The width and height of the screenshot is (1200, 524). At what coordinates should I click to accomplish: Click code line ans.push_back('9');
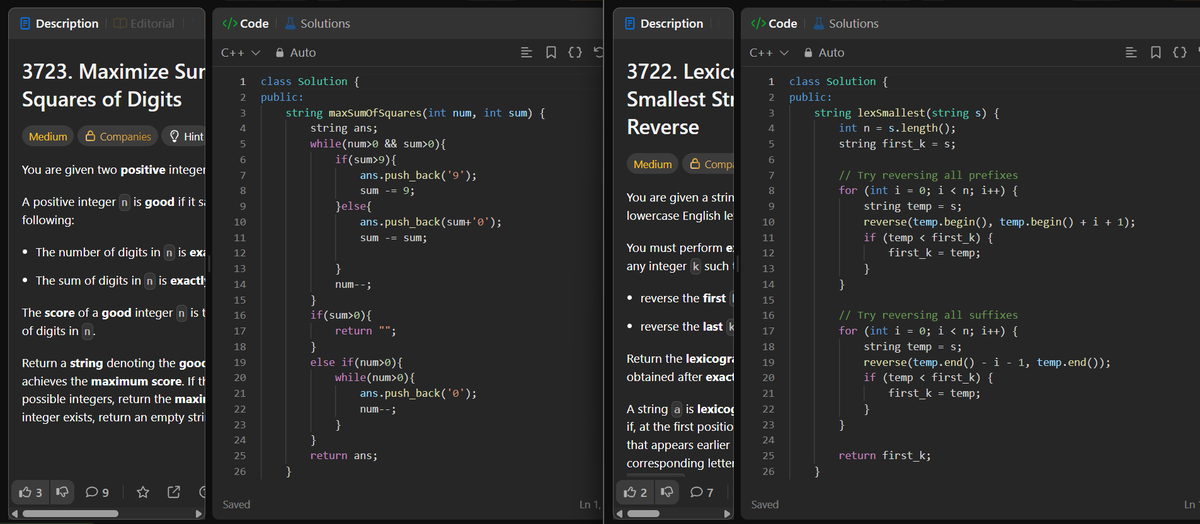(x=417, y=175)
